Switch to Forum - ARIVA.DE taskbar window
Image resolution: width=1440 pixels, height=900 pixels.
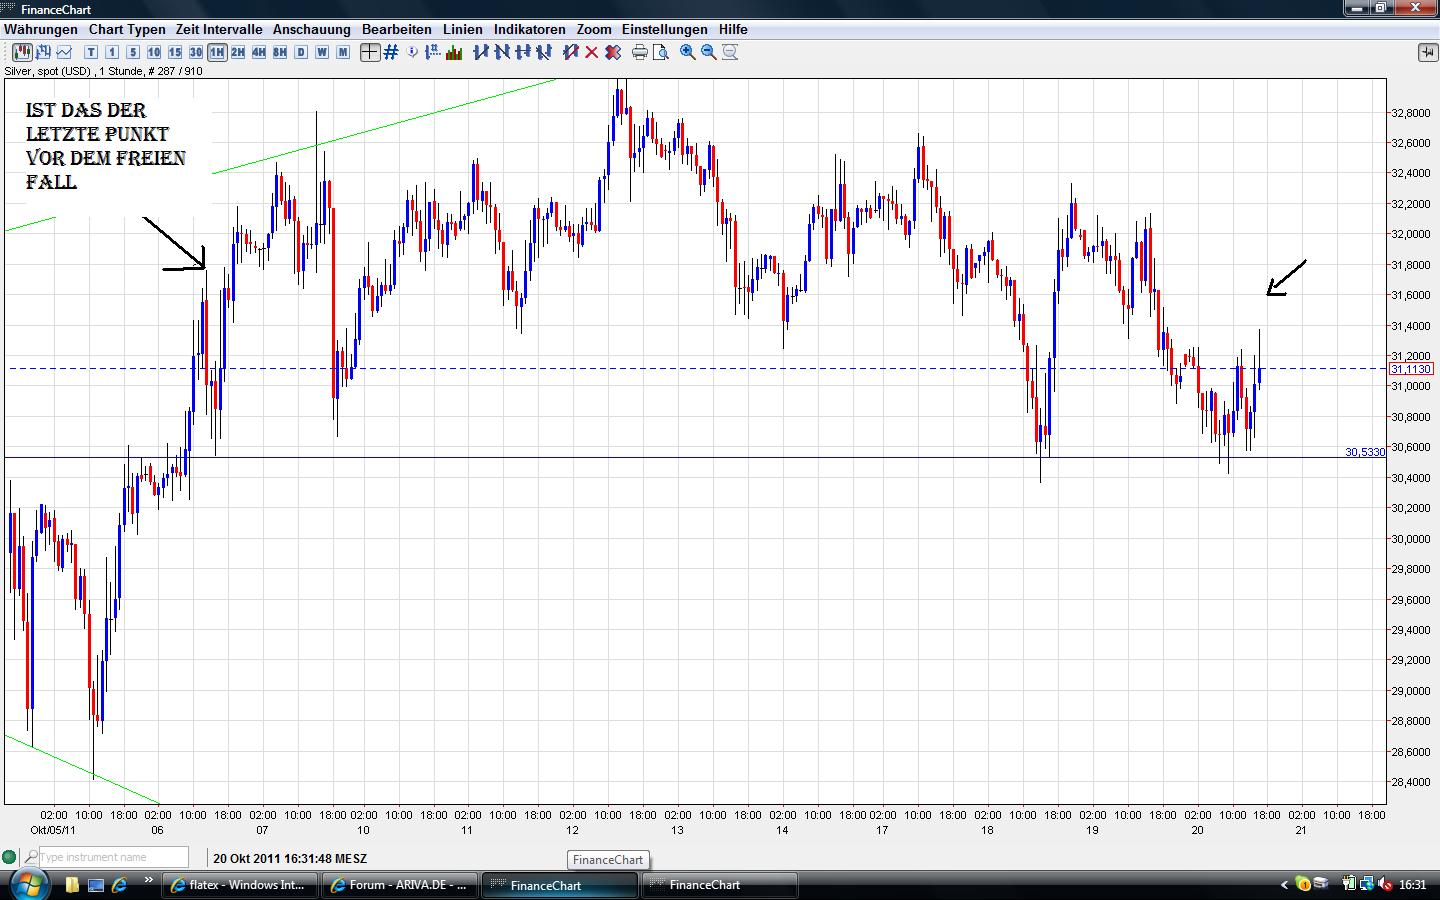coord(401,885)
